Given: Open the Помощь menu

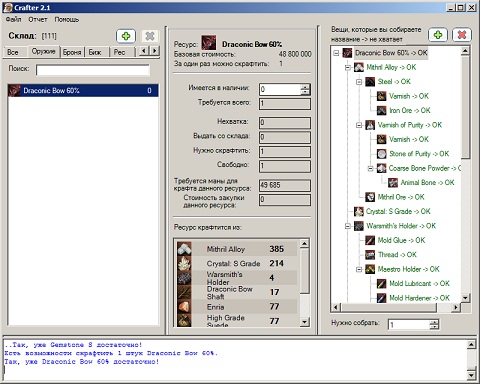Looking at the screenshot, I should coord(66,19).
